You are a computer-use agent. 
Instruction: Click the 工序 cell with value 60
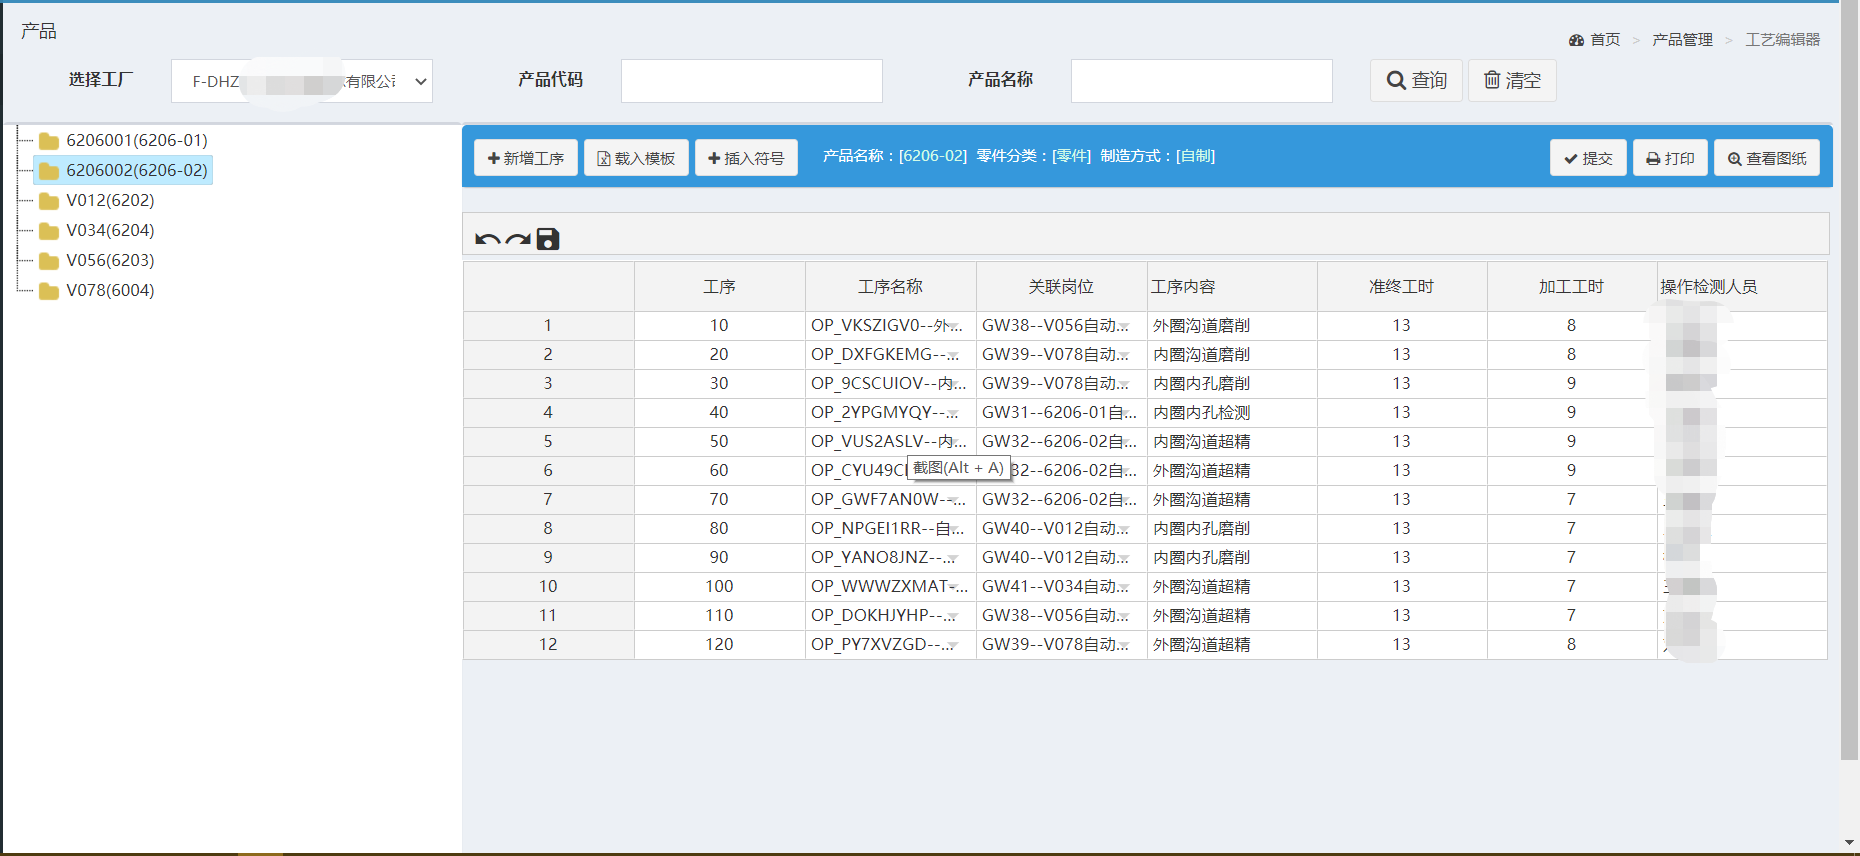click(x=720, y=470)
